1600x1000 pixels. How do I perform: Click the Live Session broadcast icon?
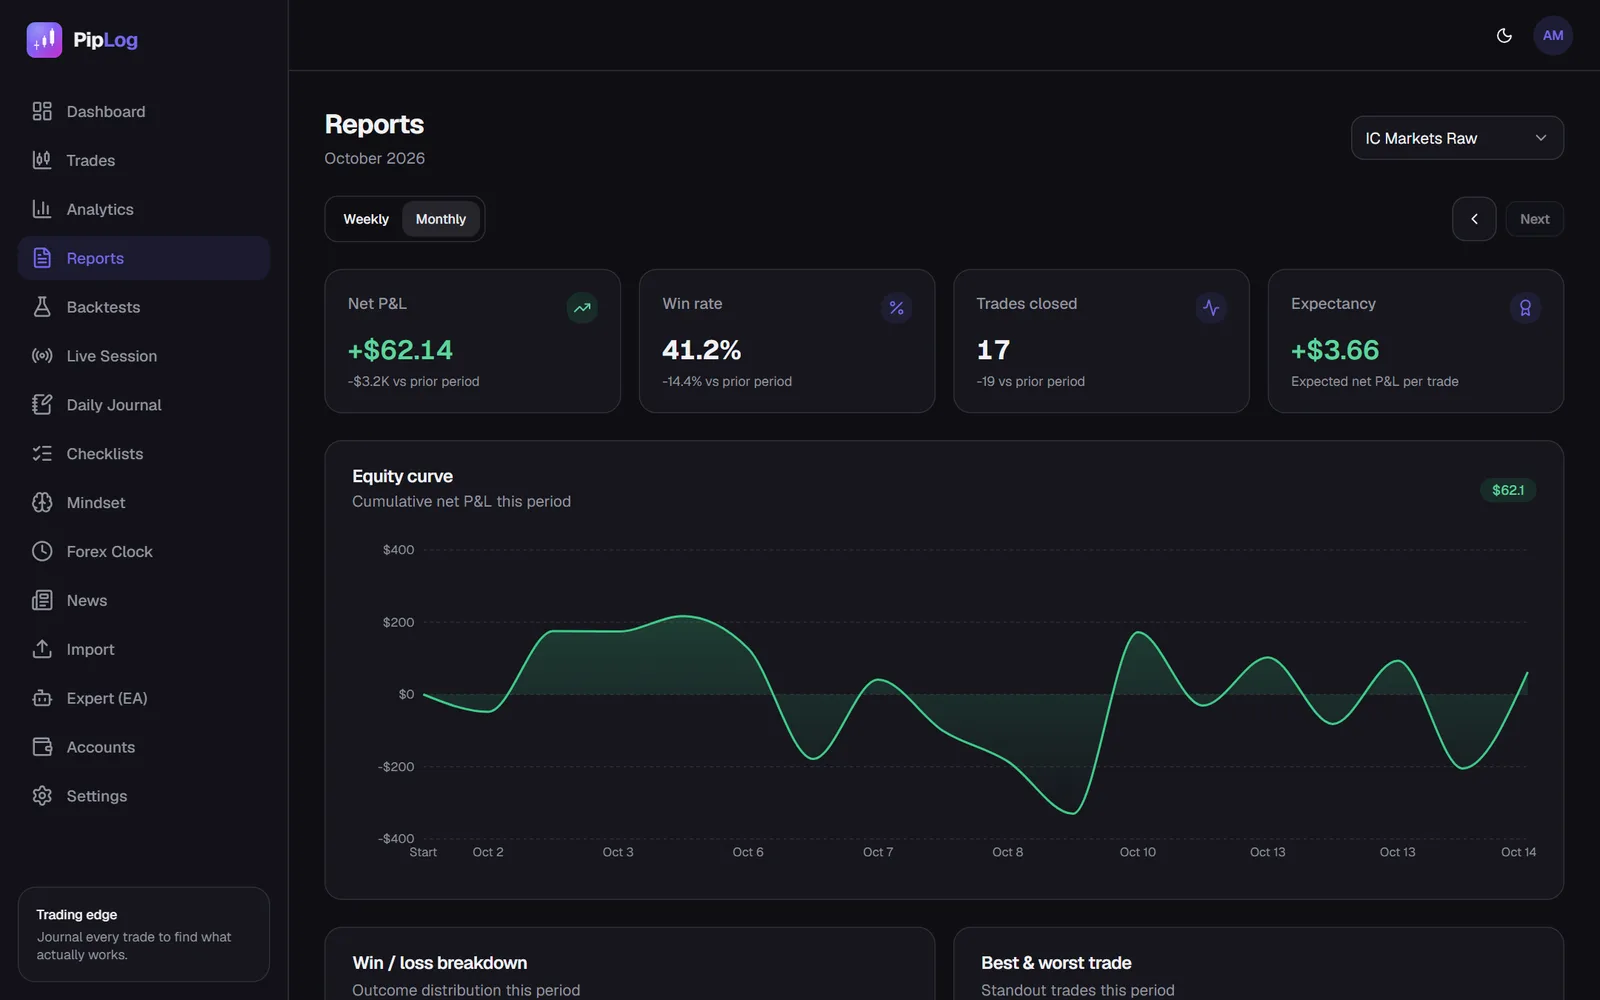[42, 356]
